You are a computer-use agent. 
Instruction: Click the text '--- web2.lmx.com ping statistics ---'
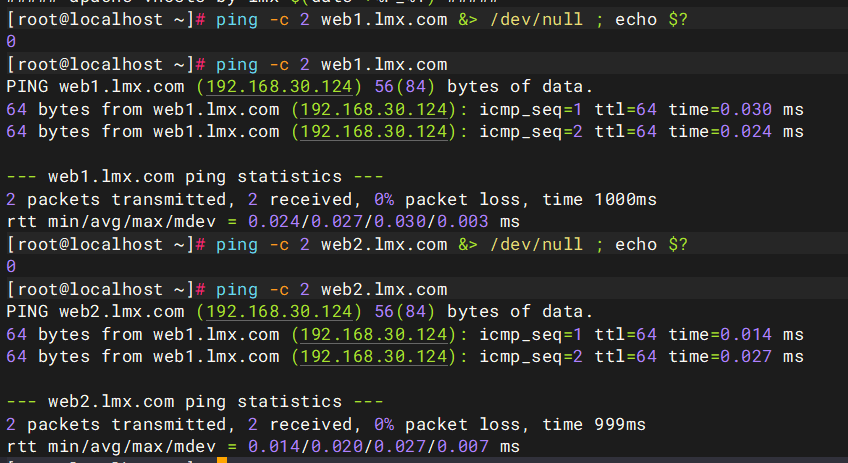coord(195,401)
